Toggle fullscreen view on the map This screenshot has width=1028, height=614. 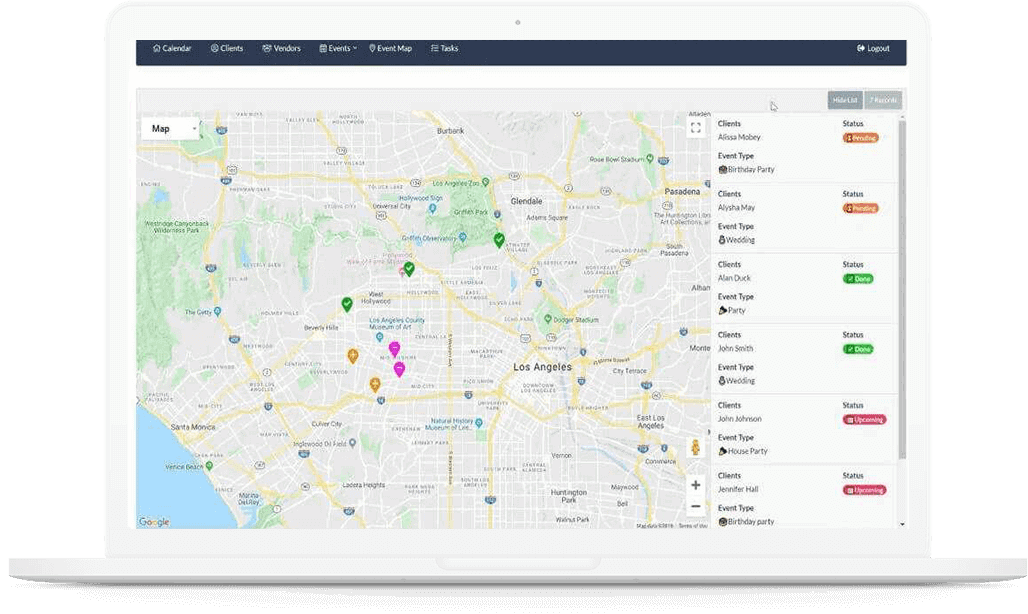coord(696,128)
